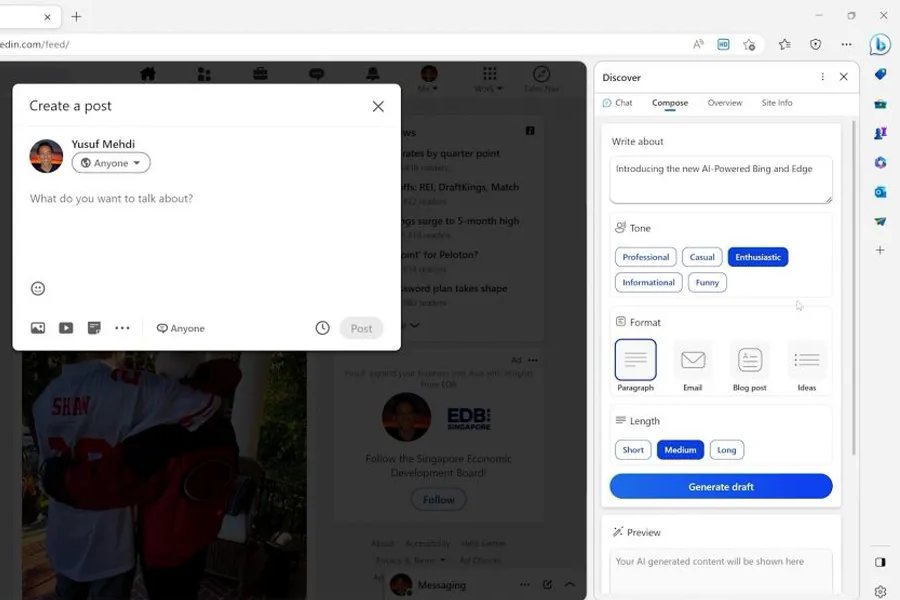Image resolution: width=900 pixels, height=600 pixels.
Task: Select the Professional tone
Action: coord(646,257)
